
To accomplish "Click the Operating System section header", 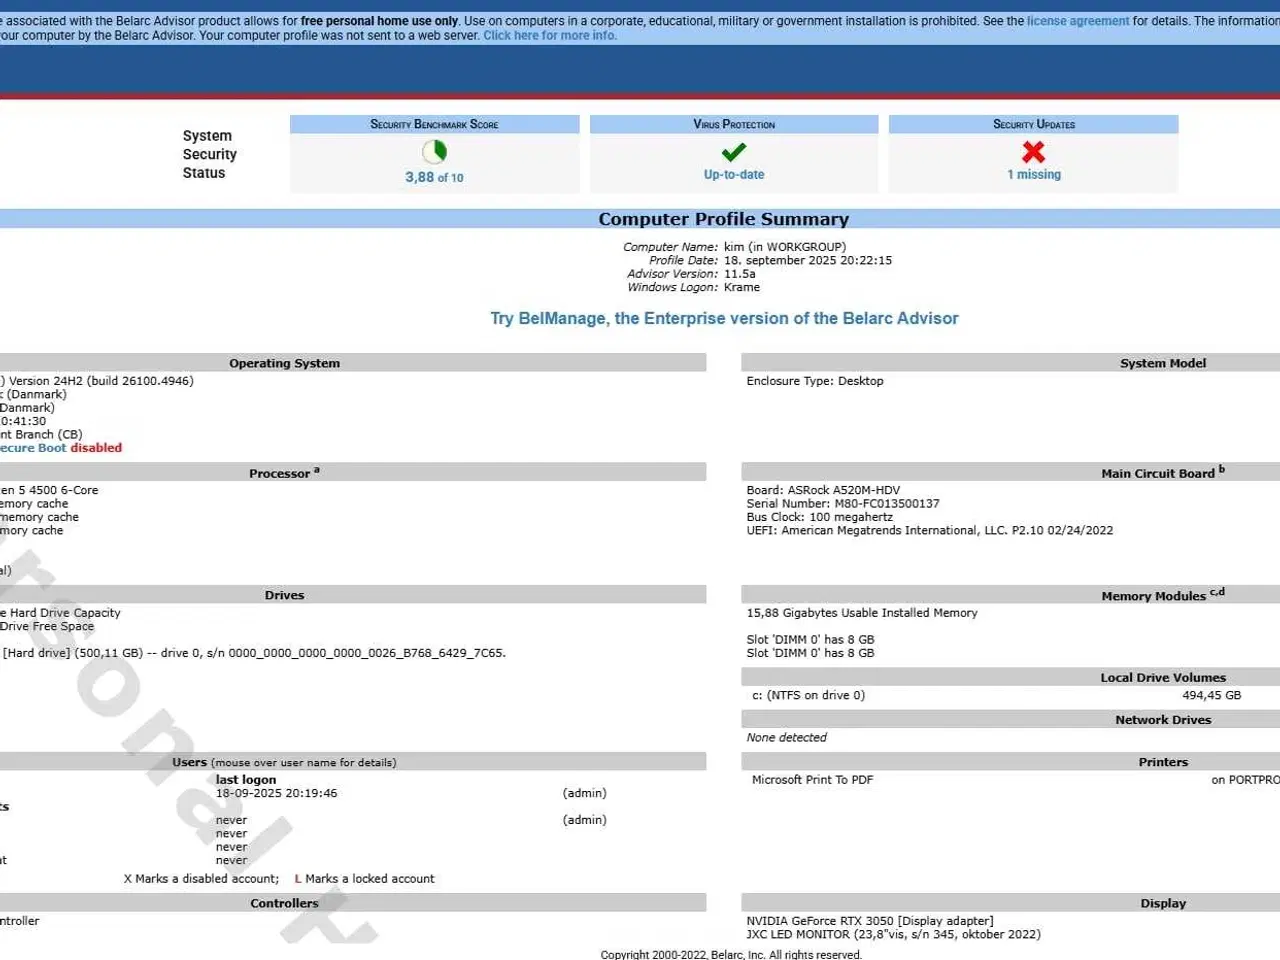I will point(285,363).
